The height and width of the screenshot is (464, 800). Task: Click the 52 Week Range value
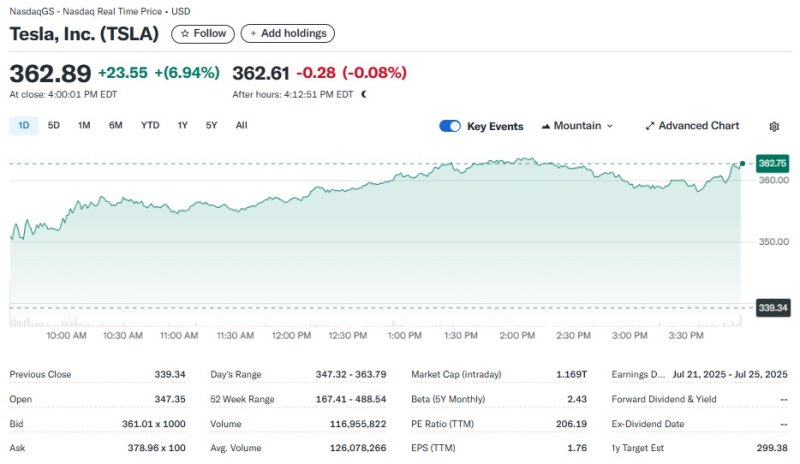coord(351,399)
